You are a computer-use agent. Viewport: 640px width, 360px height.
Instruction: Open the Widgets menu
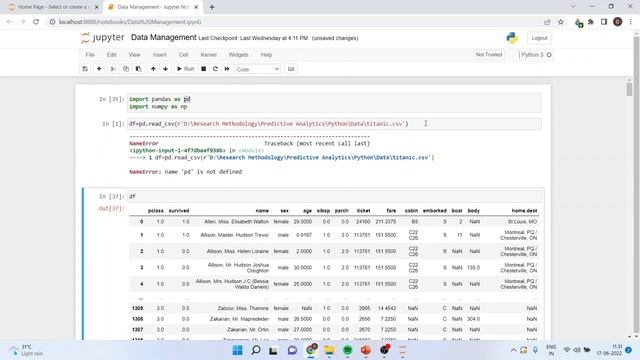[x=238, y=55]
